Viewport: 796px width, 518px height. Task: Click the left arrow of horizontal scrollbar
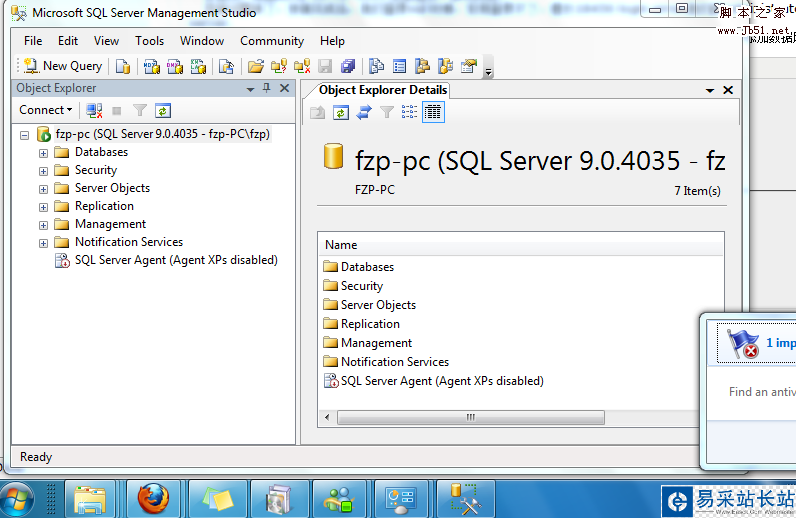327,417
